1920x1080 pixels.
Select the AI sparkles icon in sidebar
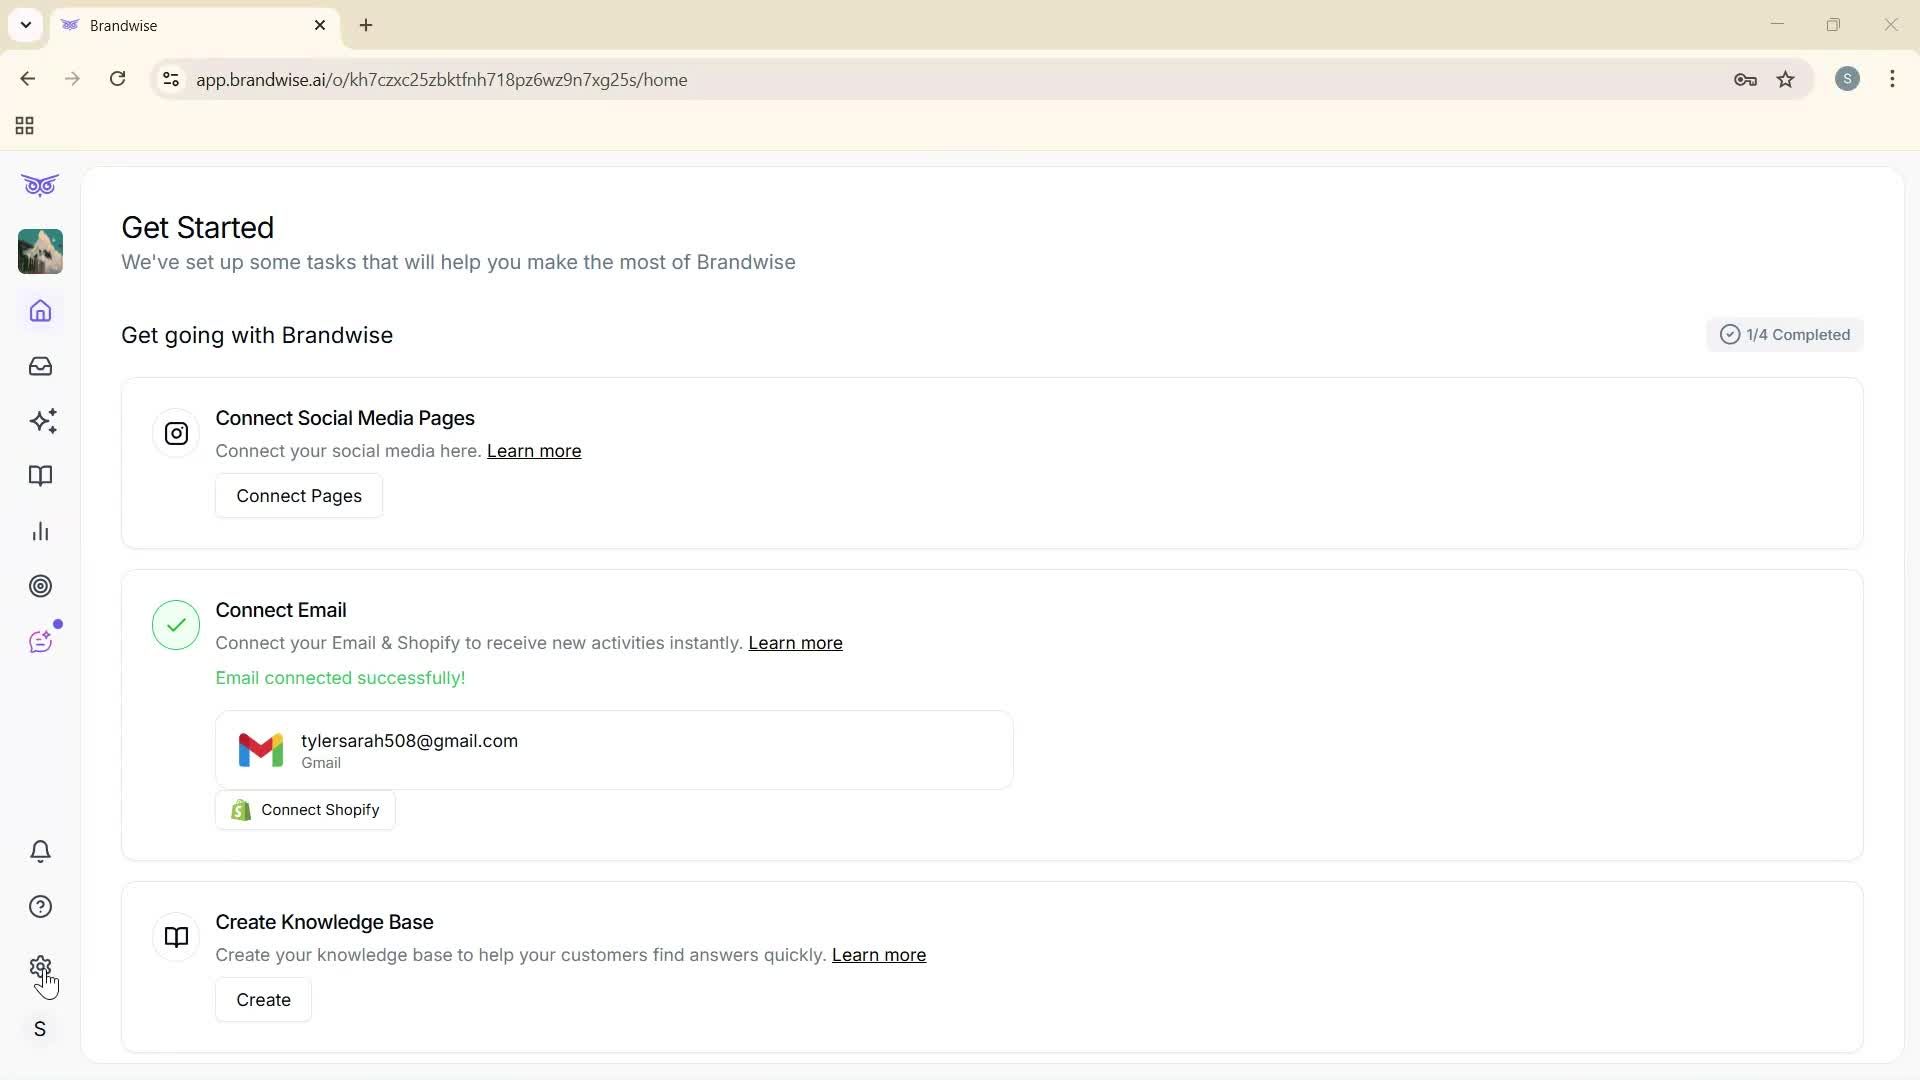point(42,421)
